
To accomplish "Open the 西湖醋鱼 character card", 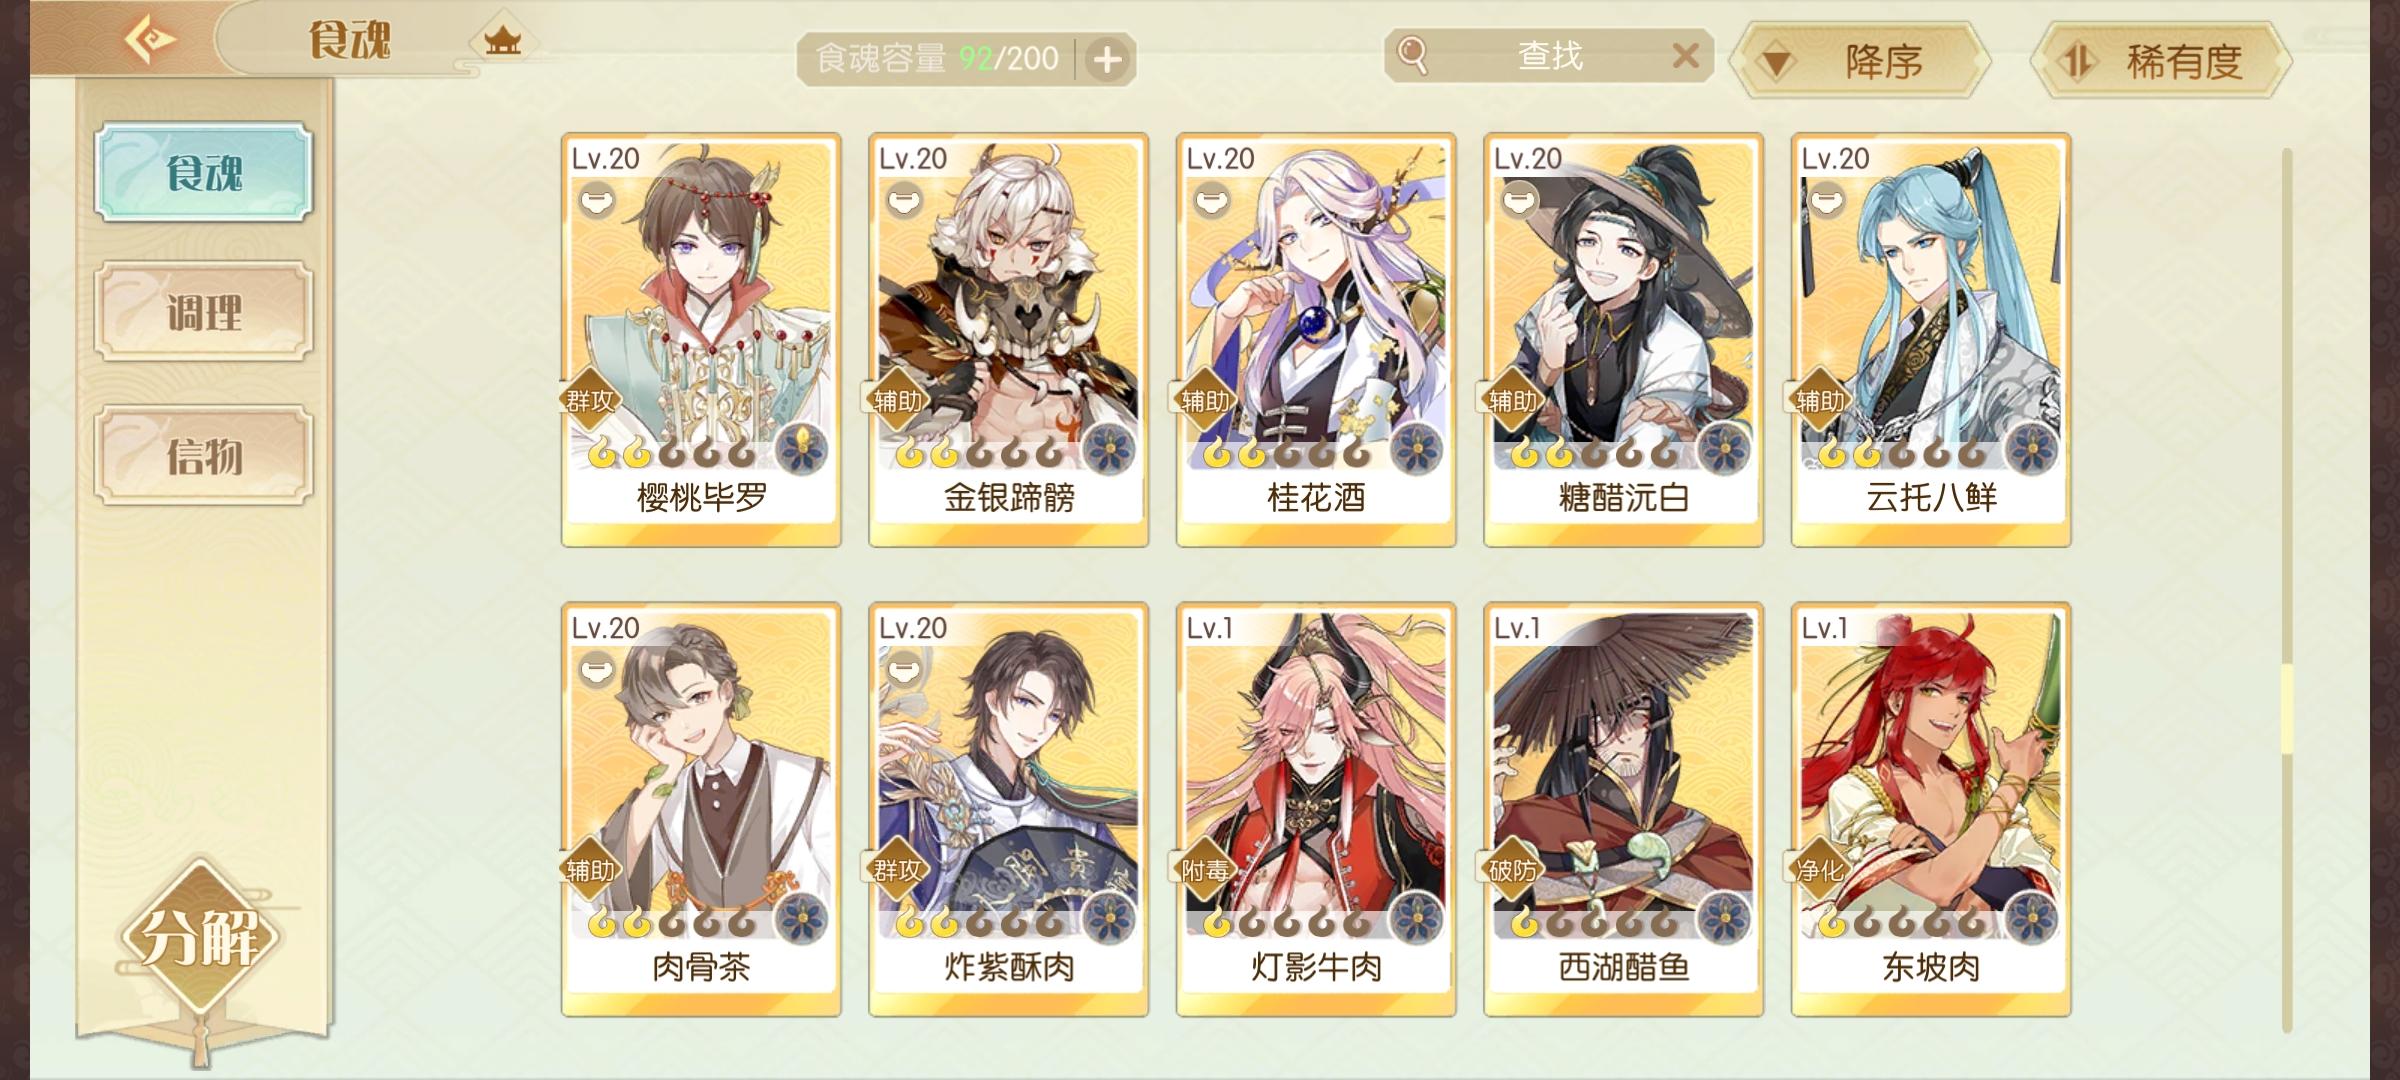I will (1623, 809).
